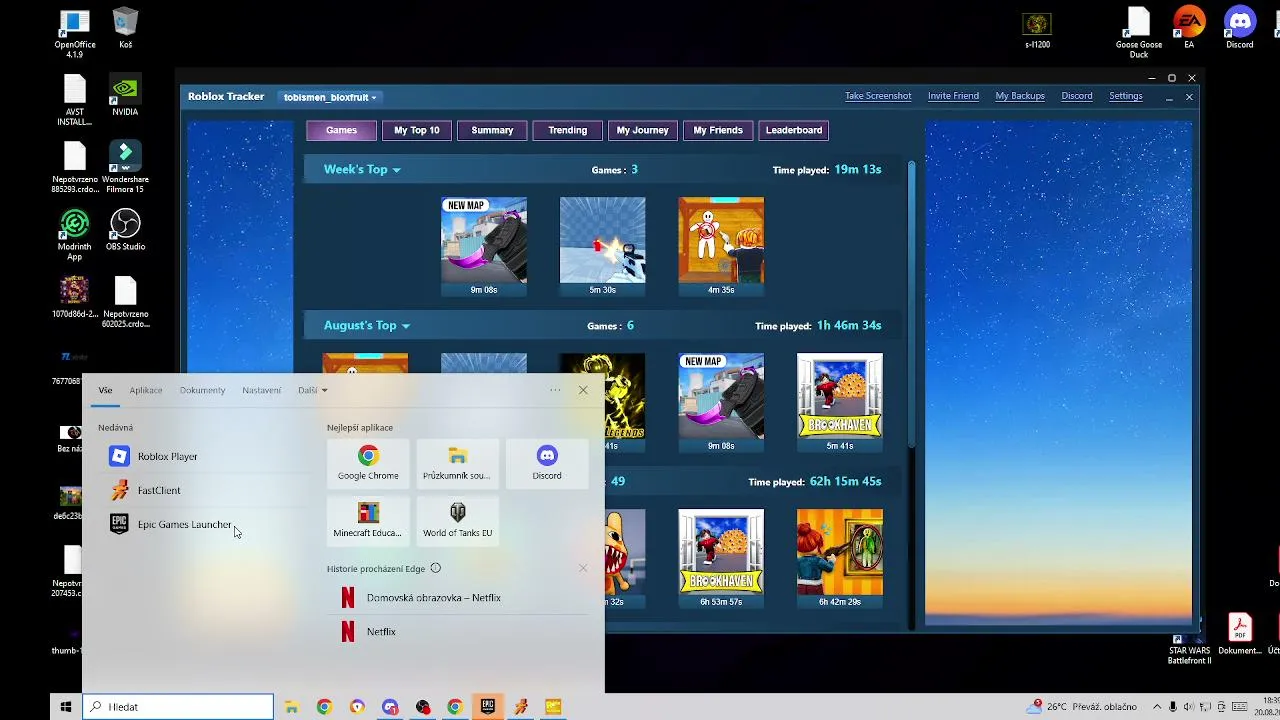Open Roblox Tracker Settings link
The width and height of the screenshot is (1280, 720).
pos(1126,96)
